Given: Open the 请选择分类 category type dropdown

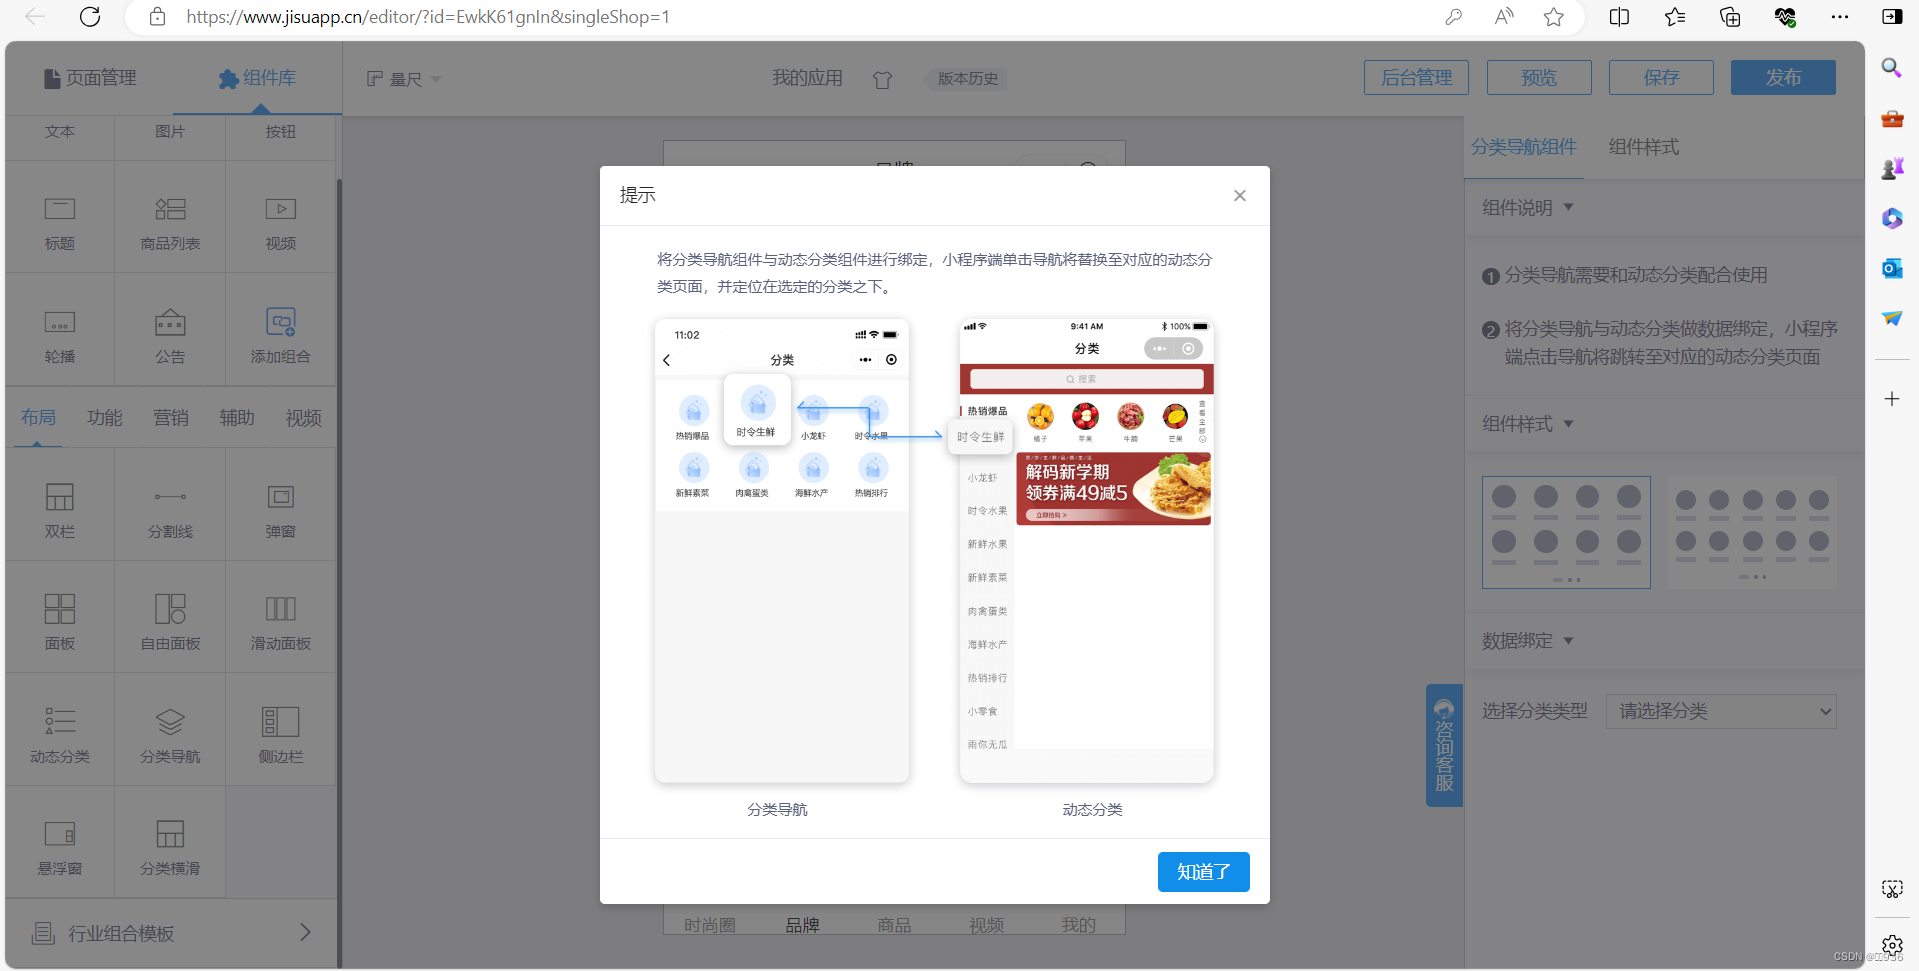Looking at the screenshot, I should tap(1720, 711).
